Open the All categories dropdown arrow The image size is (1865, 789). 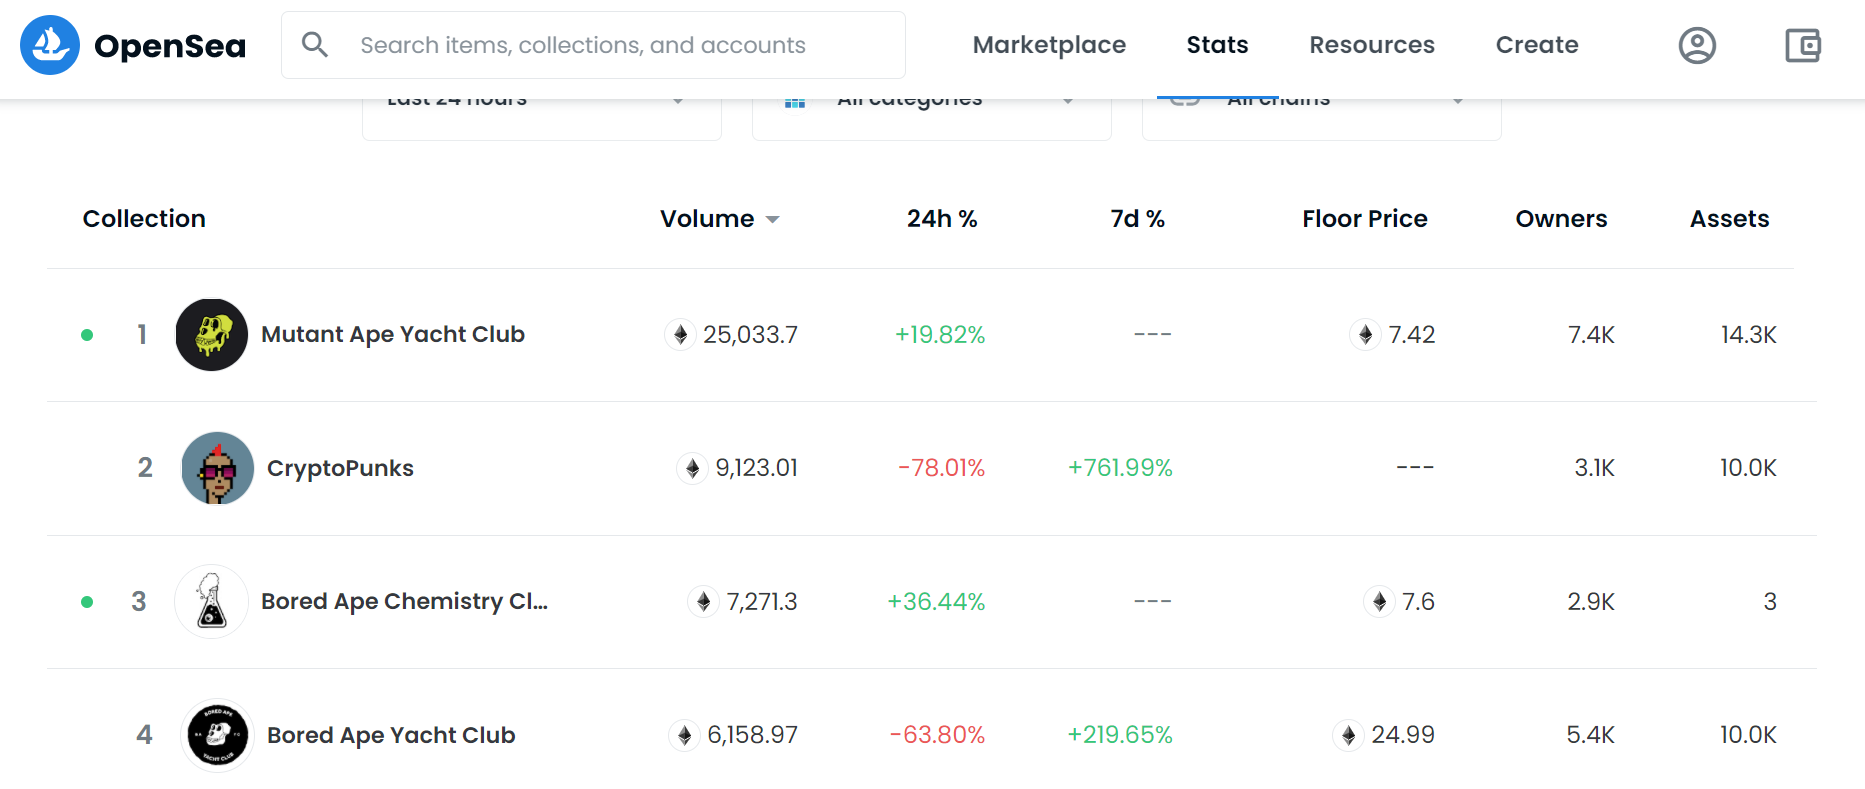click(1068, 102)
